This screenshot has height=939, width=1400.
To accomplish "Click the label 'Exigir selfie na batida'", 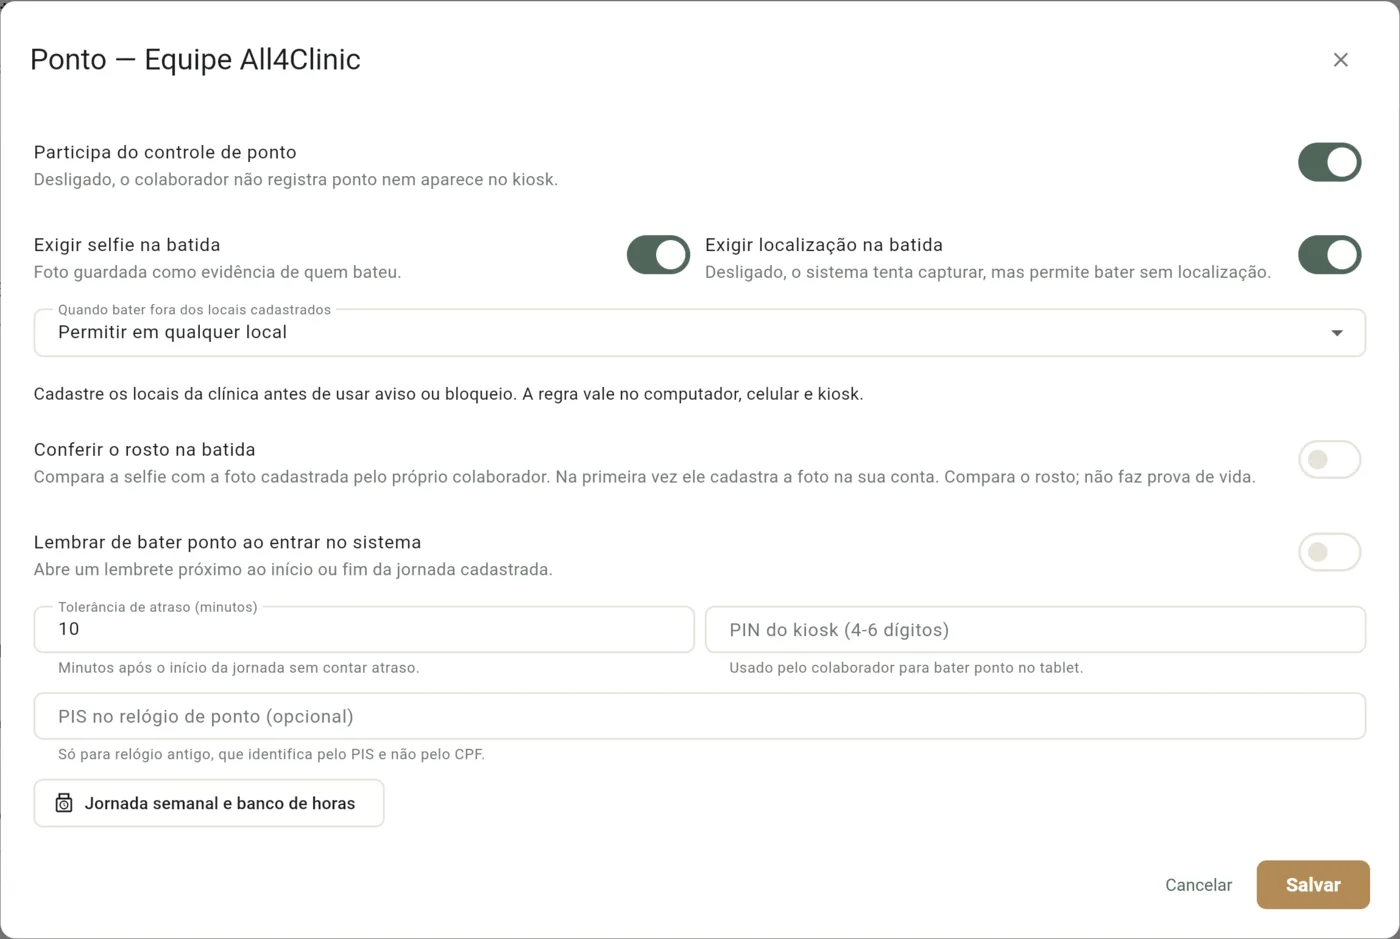I will (127, 245).
